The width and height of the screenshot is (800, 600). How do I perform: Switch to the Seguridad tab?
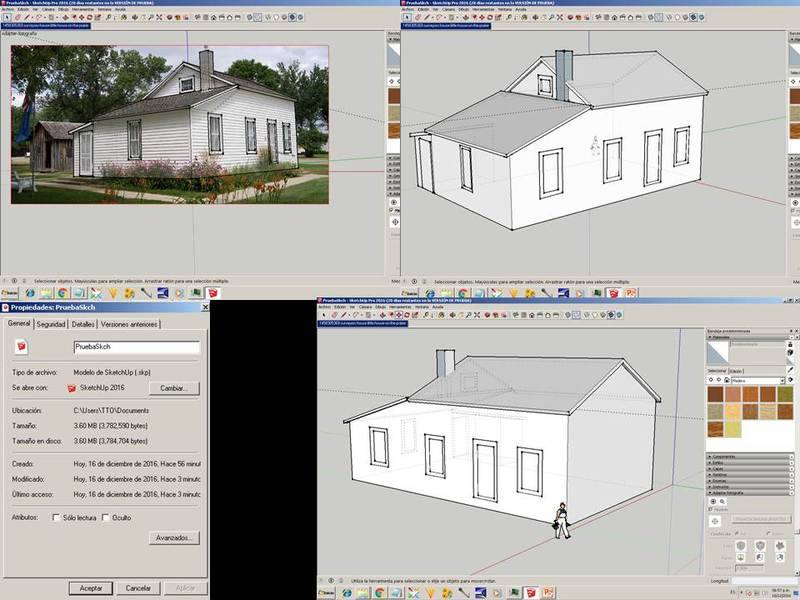[51, 324]
